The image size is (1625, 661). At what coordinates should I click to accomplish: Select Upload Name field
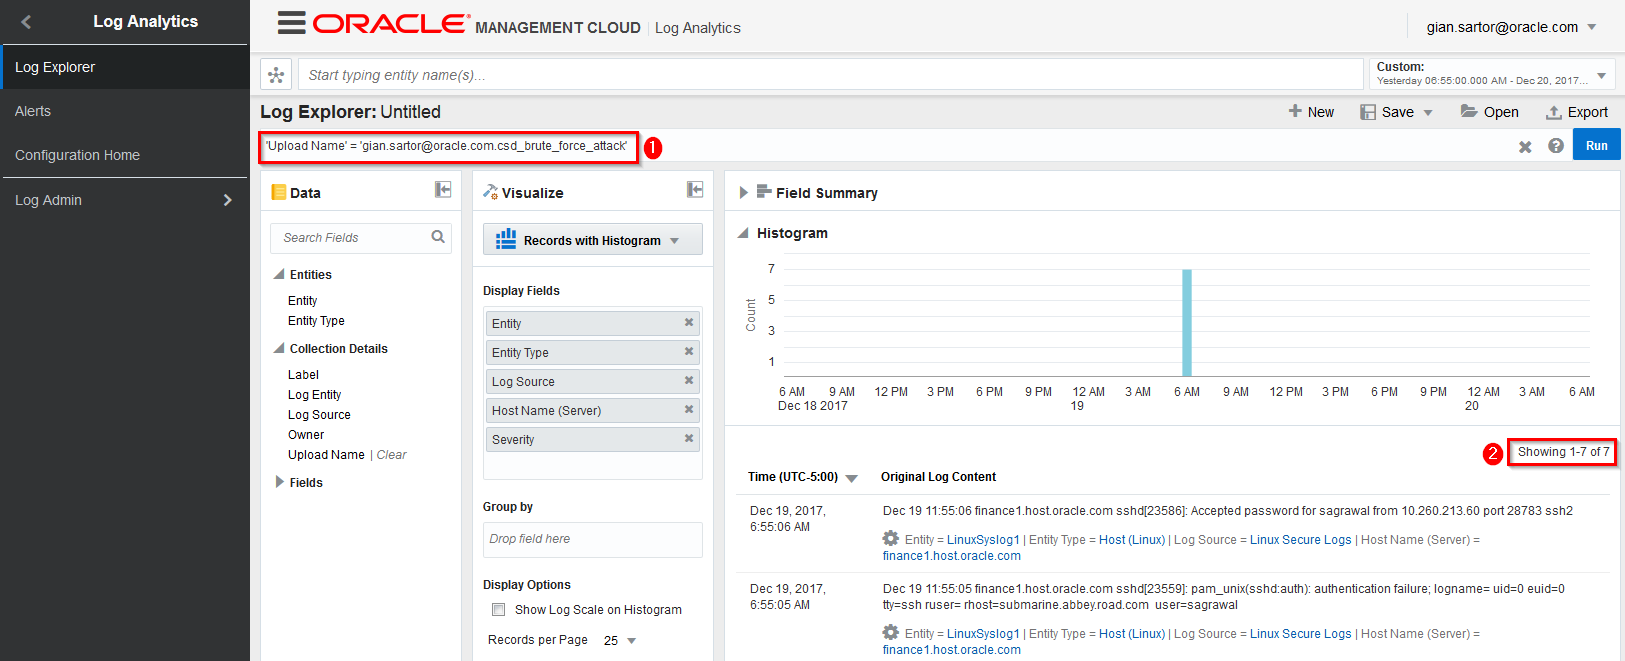(x=326, y=454)
